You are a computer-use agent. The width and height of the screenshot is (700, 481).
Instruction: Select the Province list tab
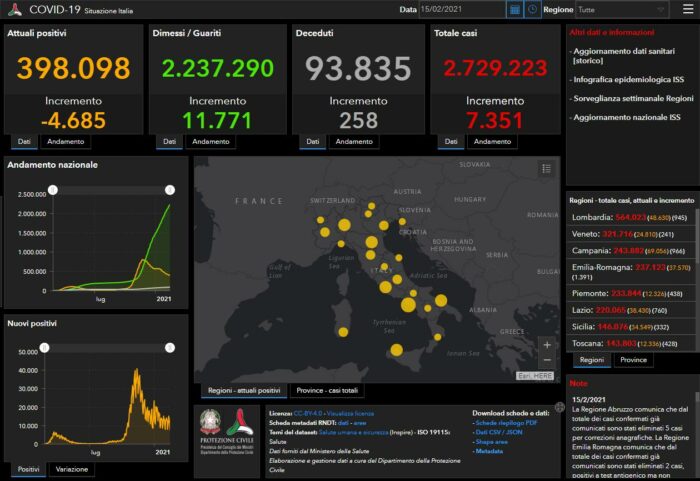pos(633,360)
